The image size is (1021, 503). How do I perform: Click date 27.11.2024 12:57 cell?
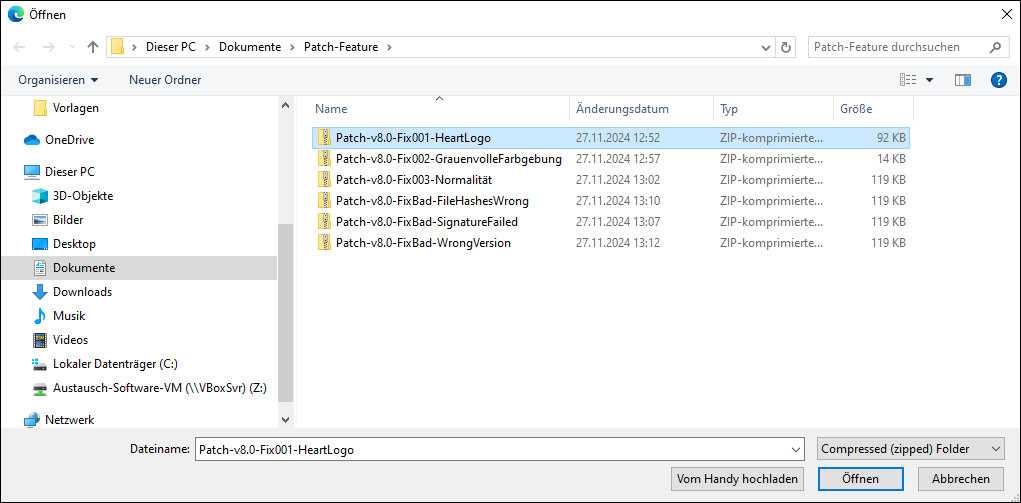[619, 158]
